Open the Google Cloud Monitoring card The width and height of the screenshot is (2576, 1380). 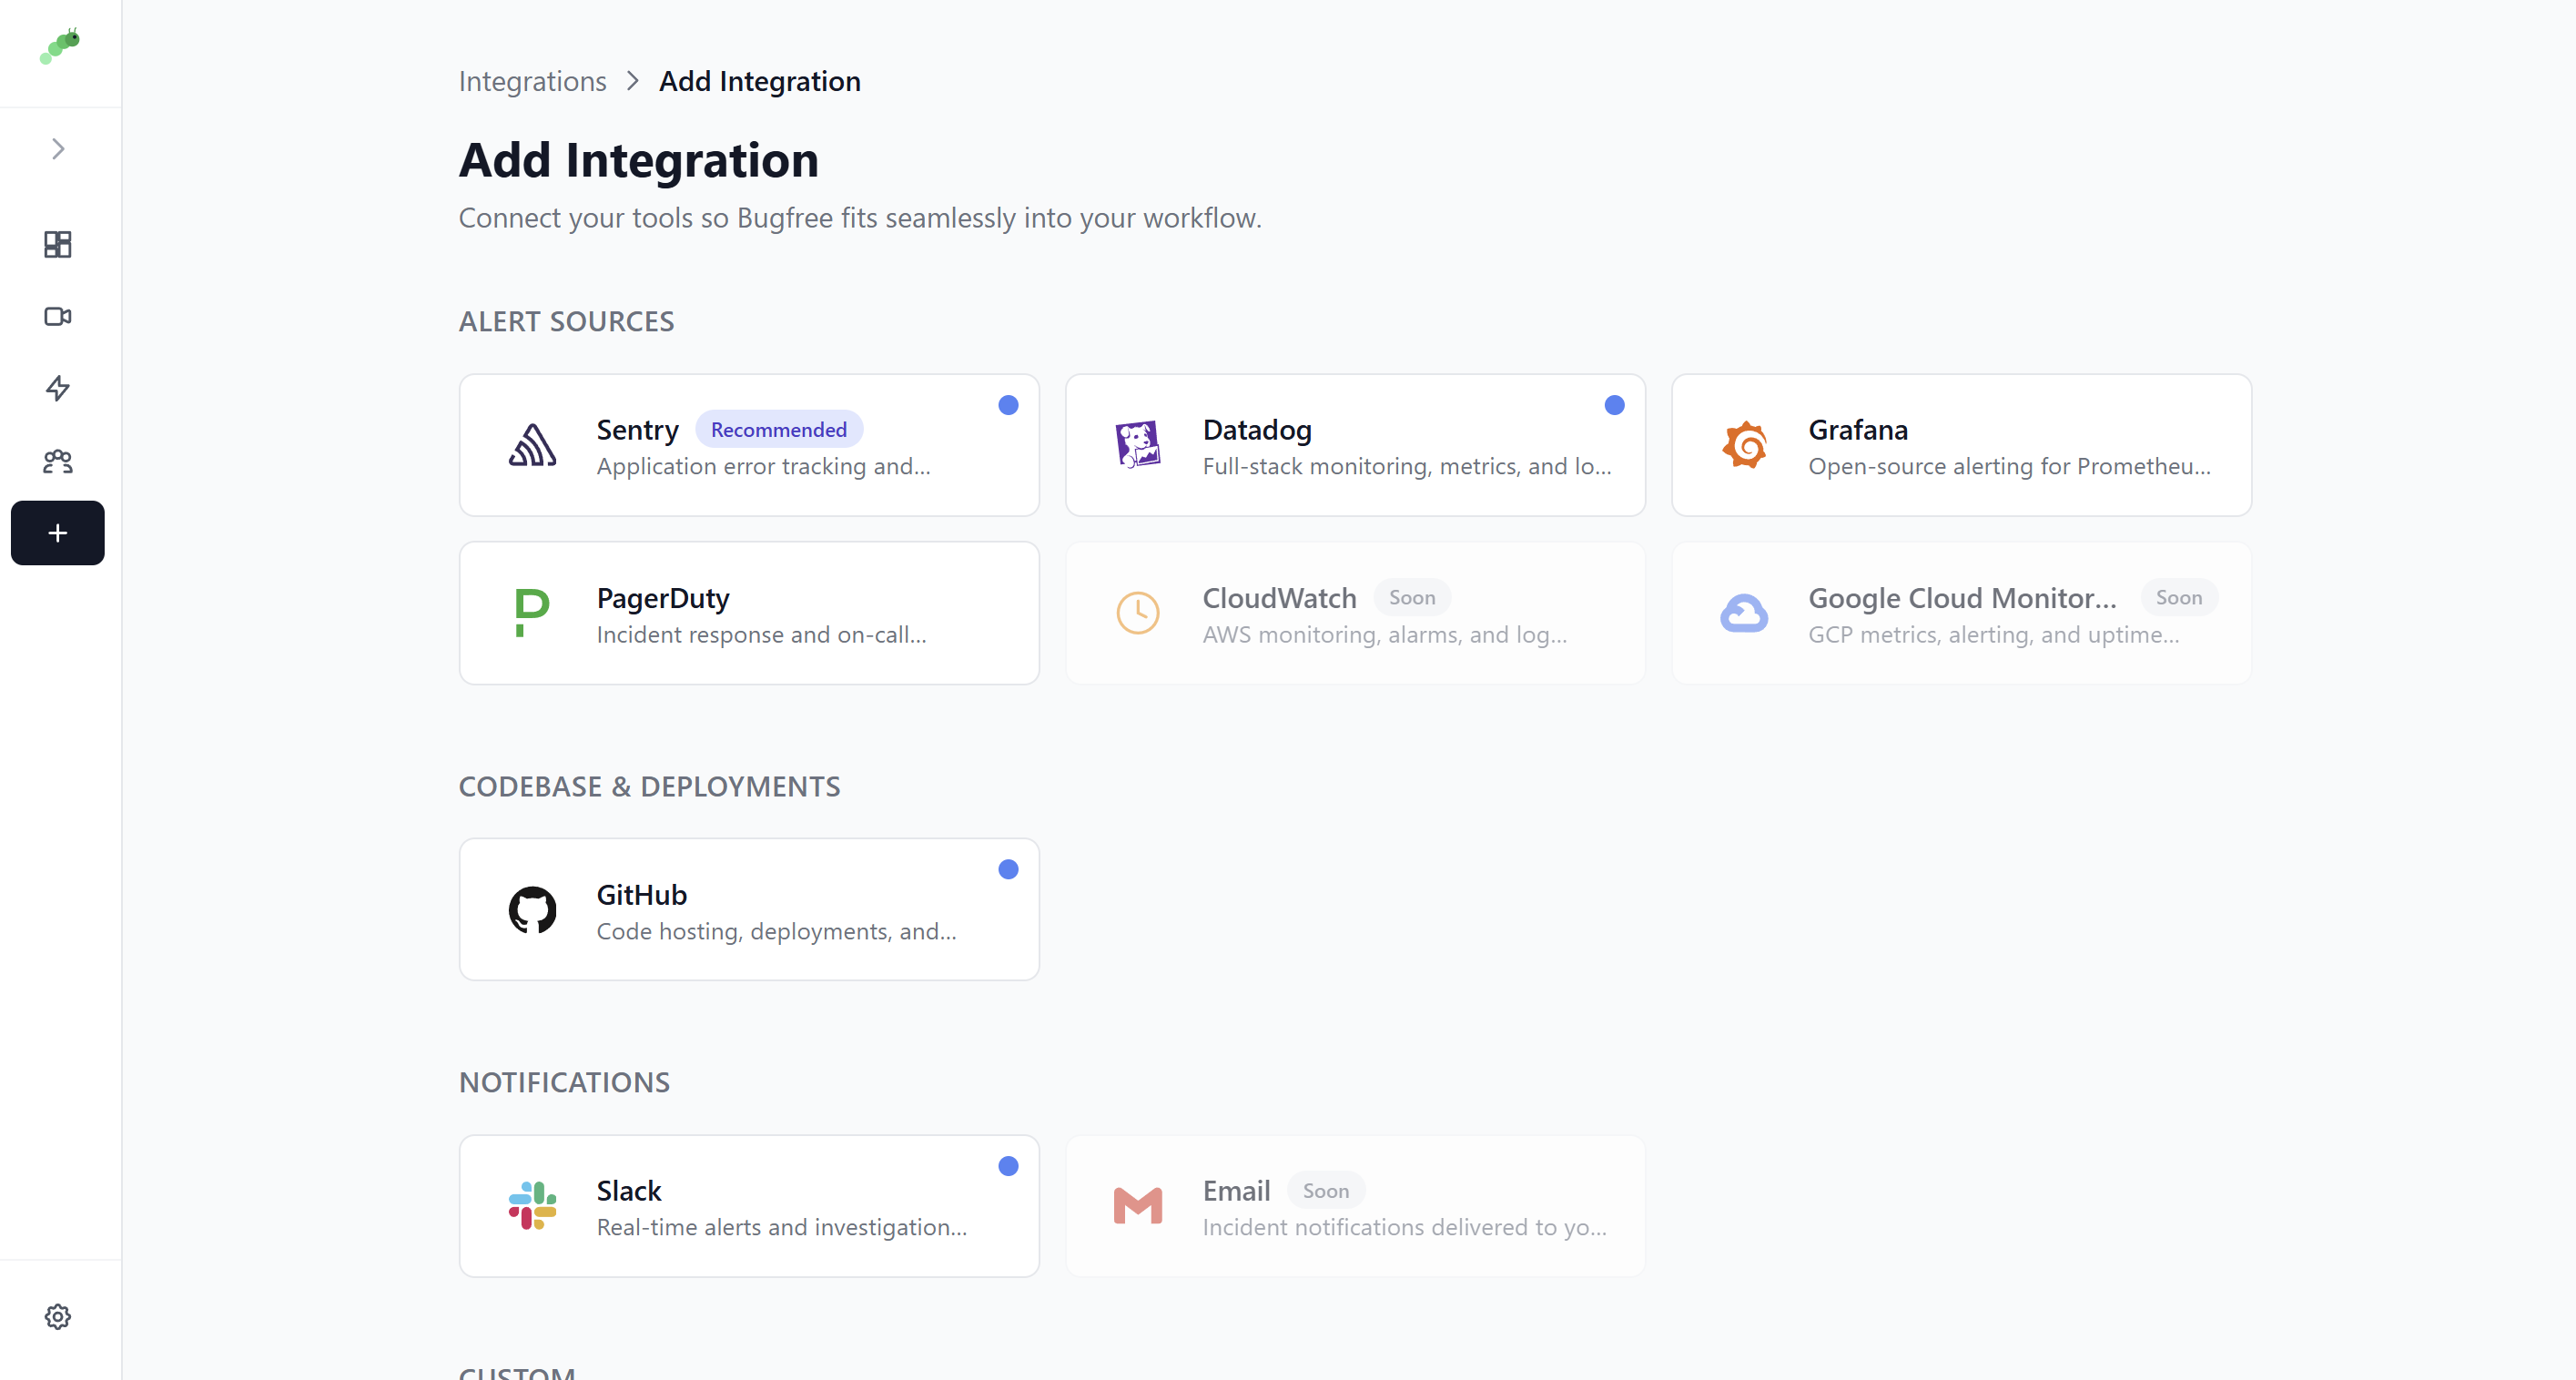(x=1960, y=612)
